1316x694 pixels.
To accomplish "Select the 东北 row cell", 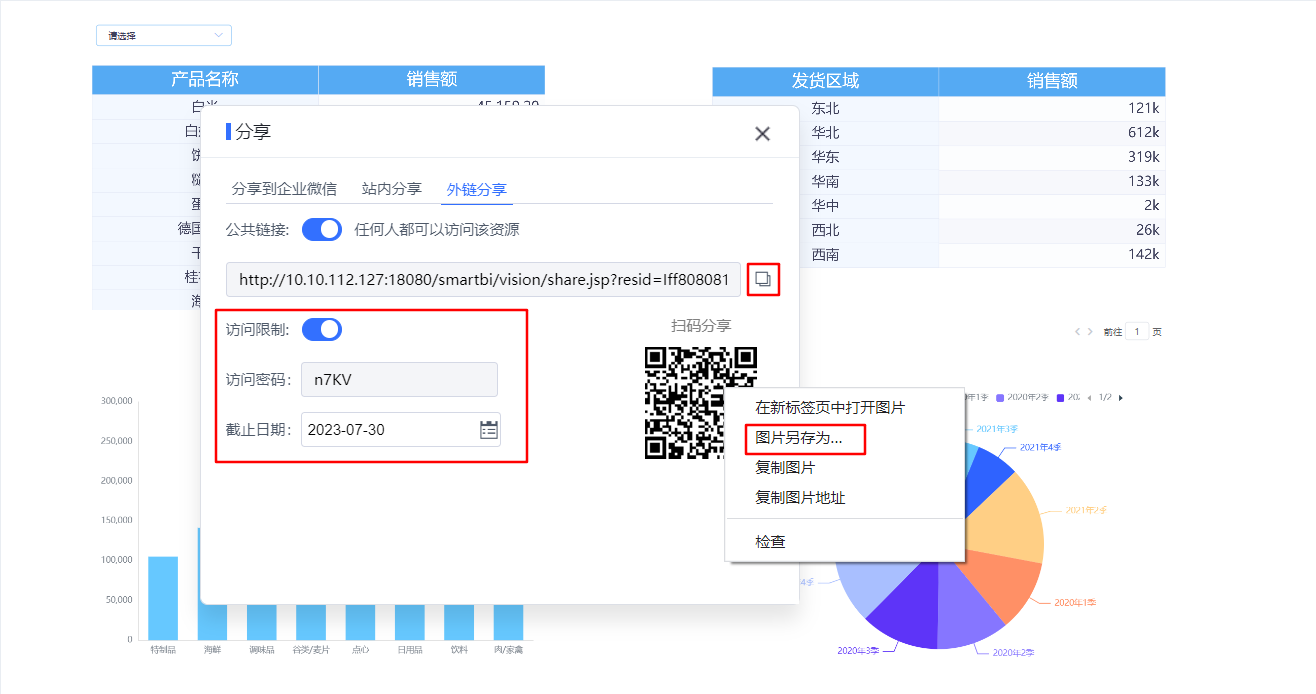I will (826, 108).
